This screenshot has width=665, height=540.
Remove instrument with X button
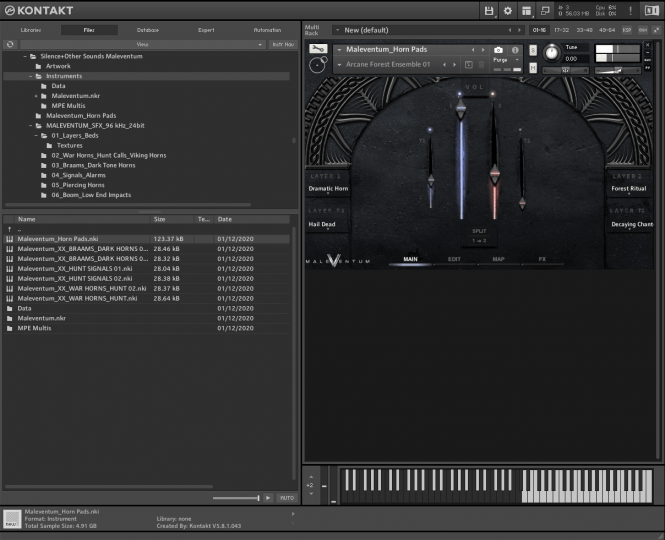coord(648,45)
